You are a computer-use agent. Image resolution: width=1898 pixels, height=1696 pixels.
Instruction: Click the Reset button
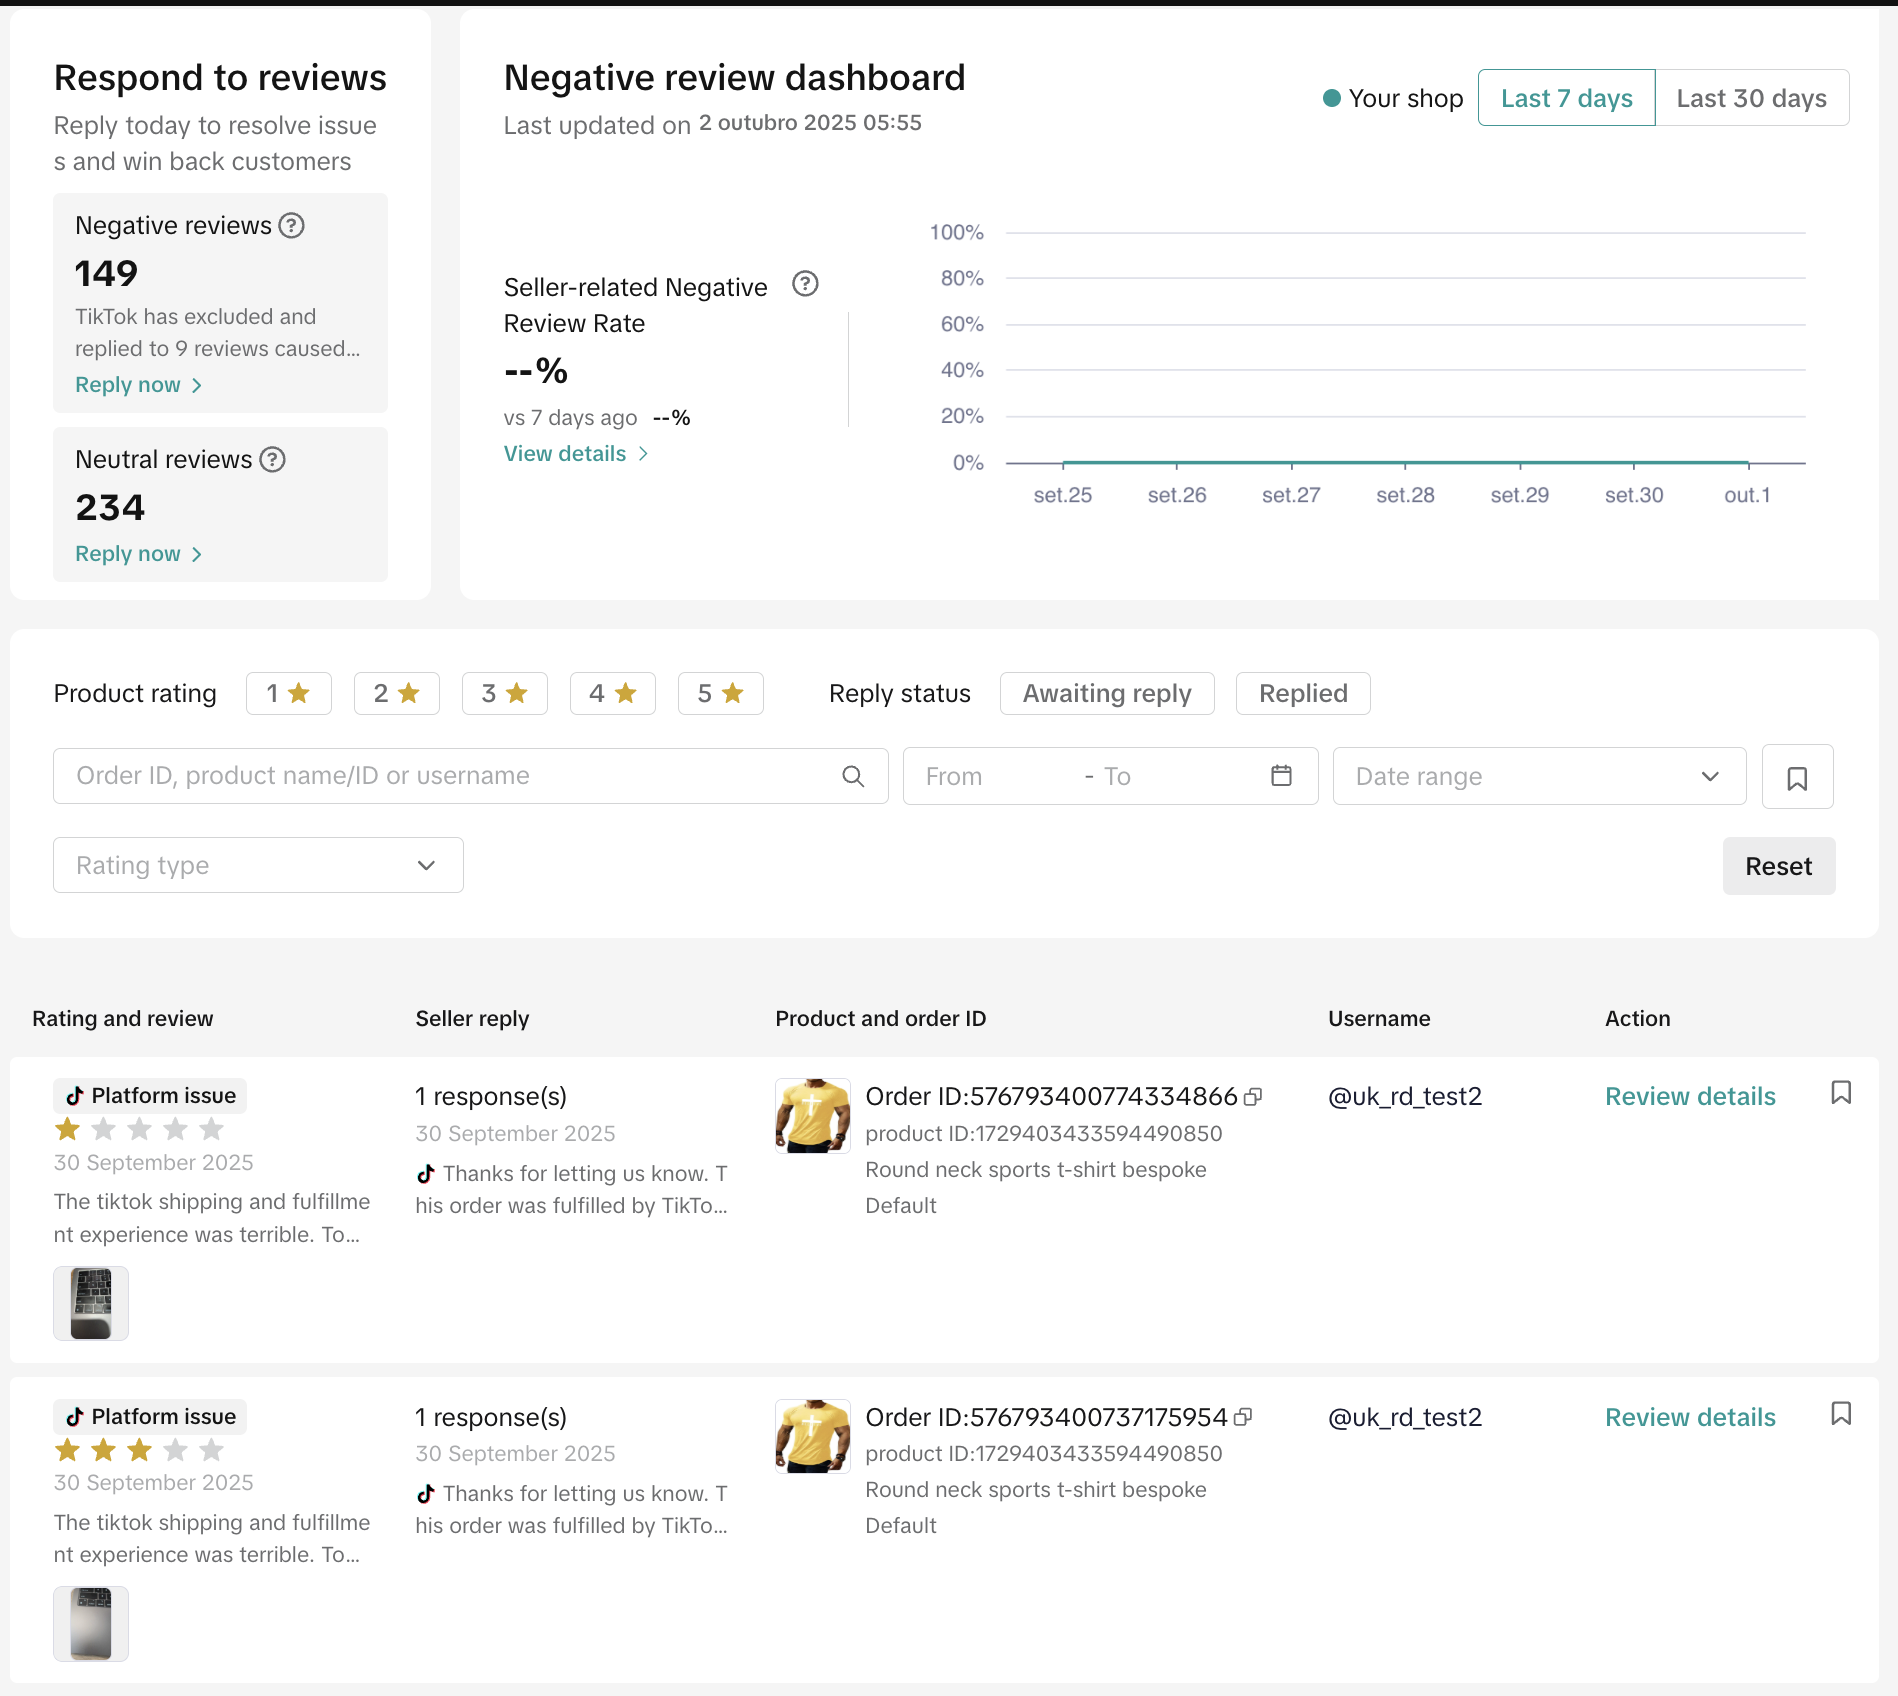coord(1778,866)
